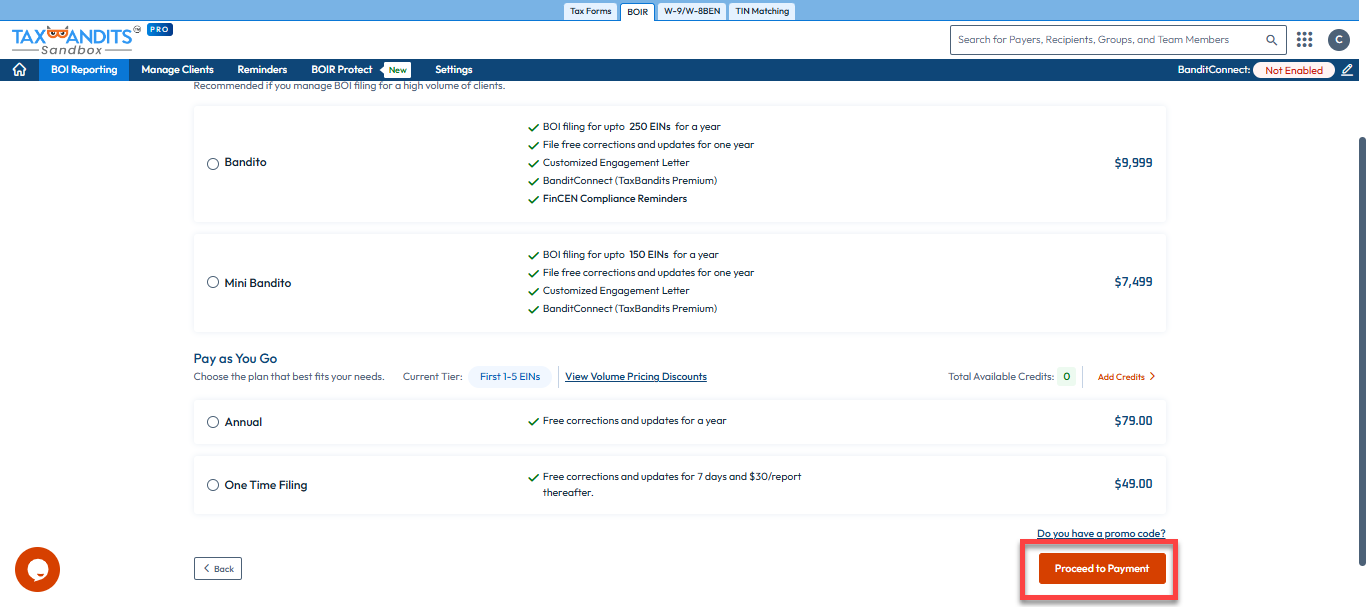Switch to the TIN Matching tab

pos(762,11)
